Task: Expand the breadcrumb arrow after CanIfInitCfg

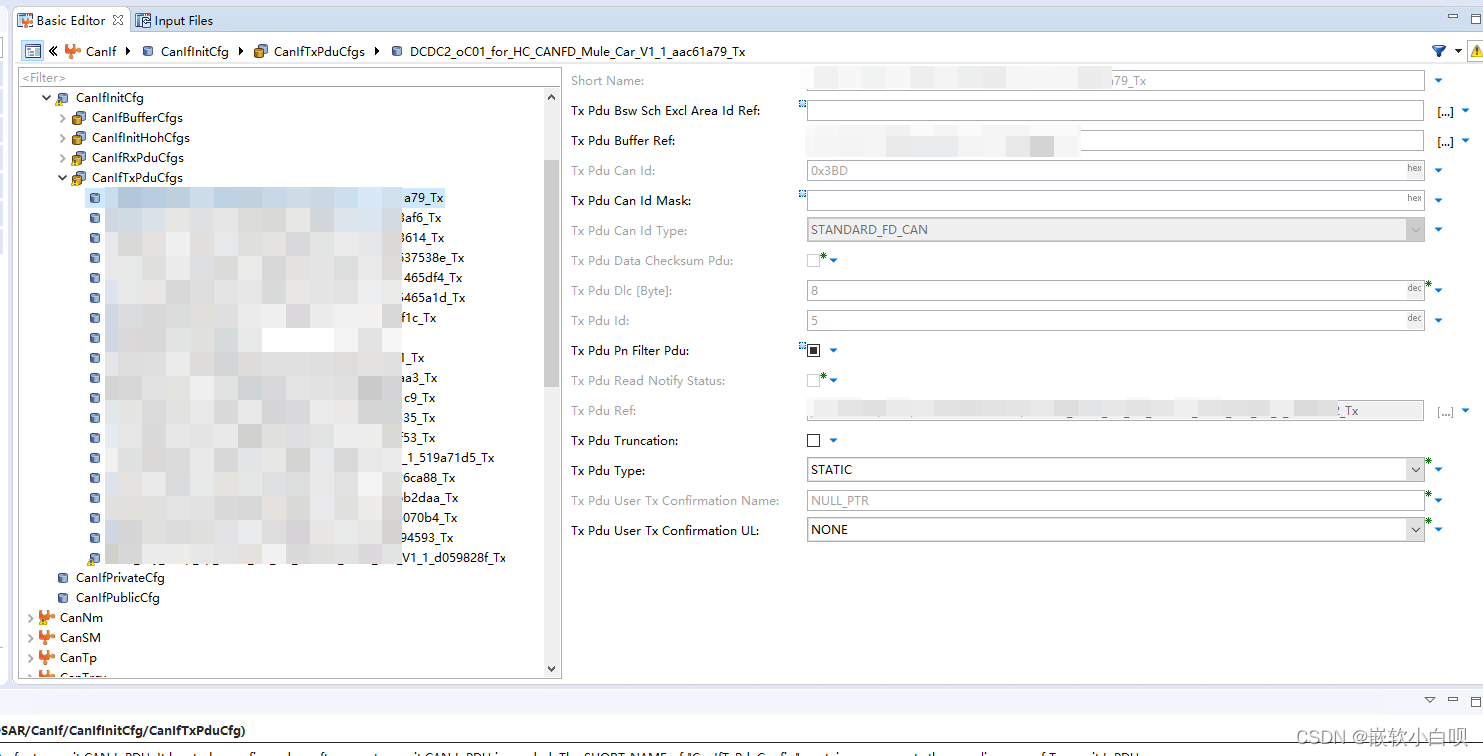Action: point(242,51)
